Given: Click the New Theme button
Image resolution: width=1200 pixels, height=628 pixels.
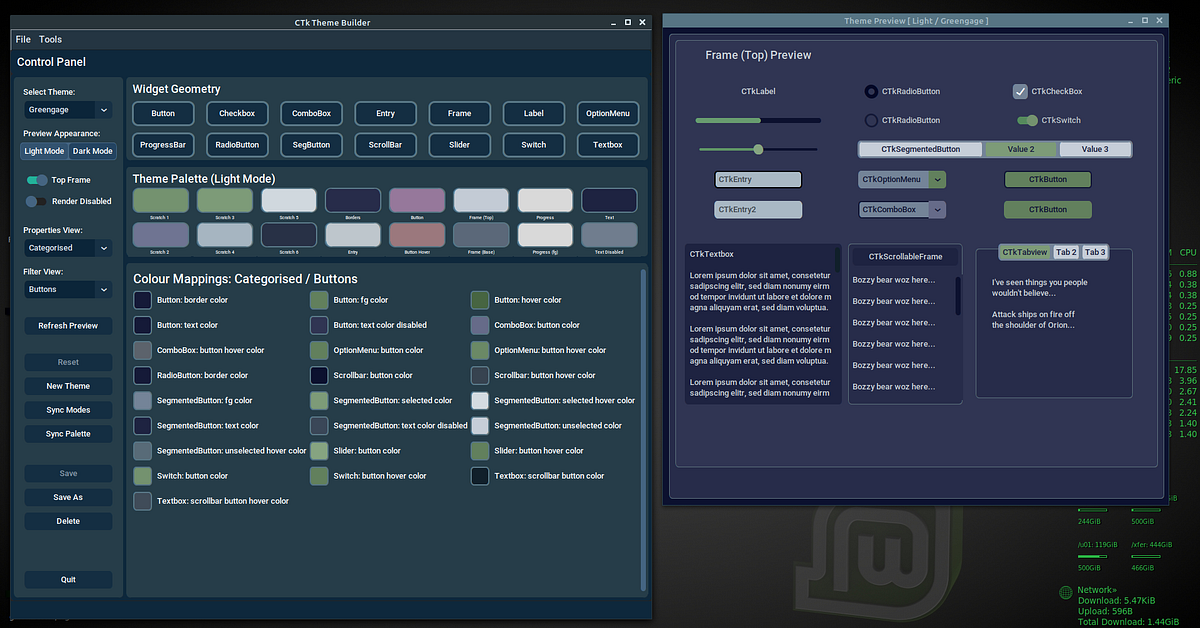Looking at the screenshot, I should click(67, 385).
